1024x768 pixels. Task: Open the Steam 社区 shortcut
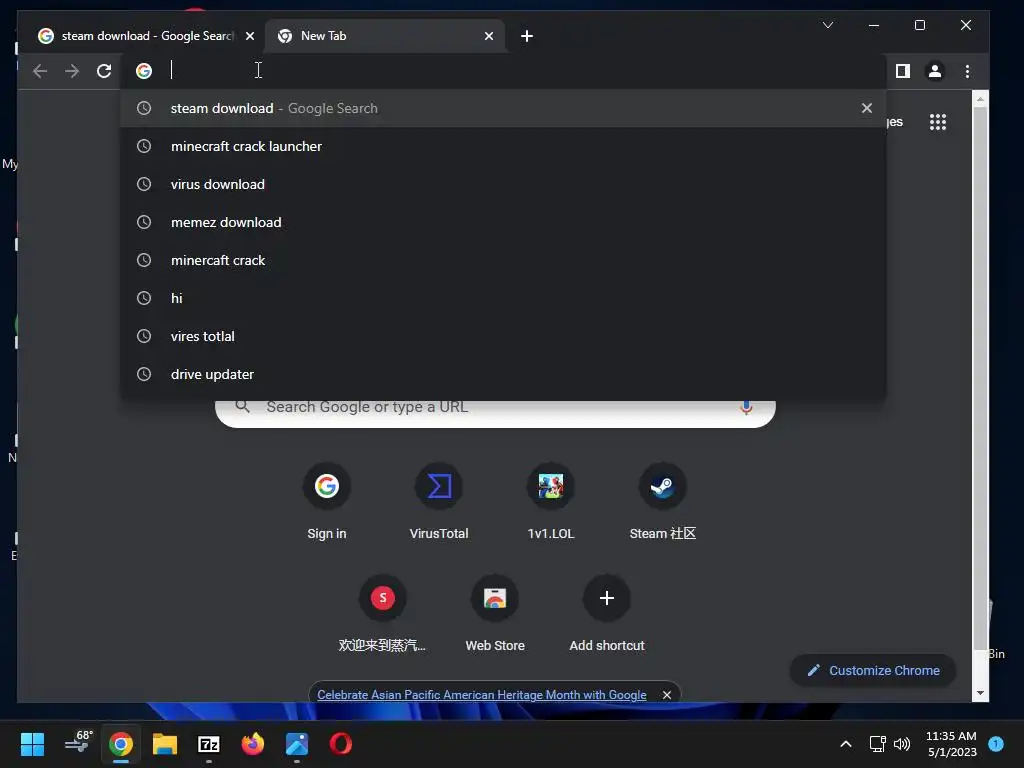(x=662, y=501)
